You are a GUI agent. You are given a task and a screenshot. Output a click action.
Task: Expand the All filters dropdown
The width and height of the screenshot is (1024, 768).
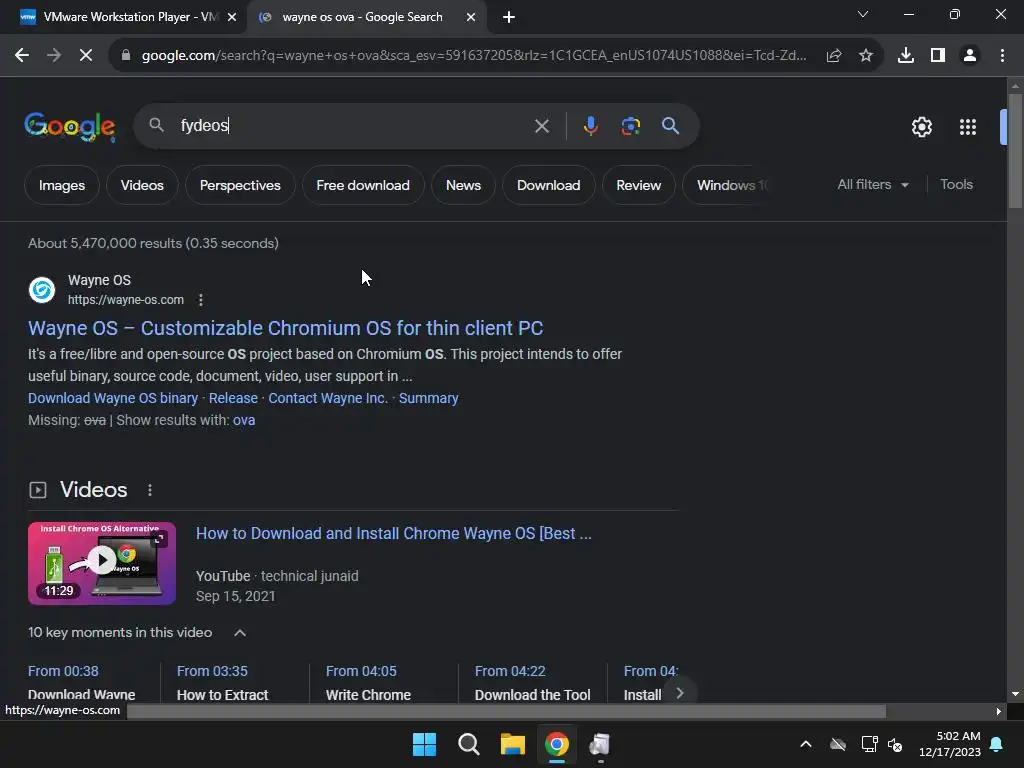click(873, 185)
